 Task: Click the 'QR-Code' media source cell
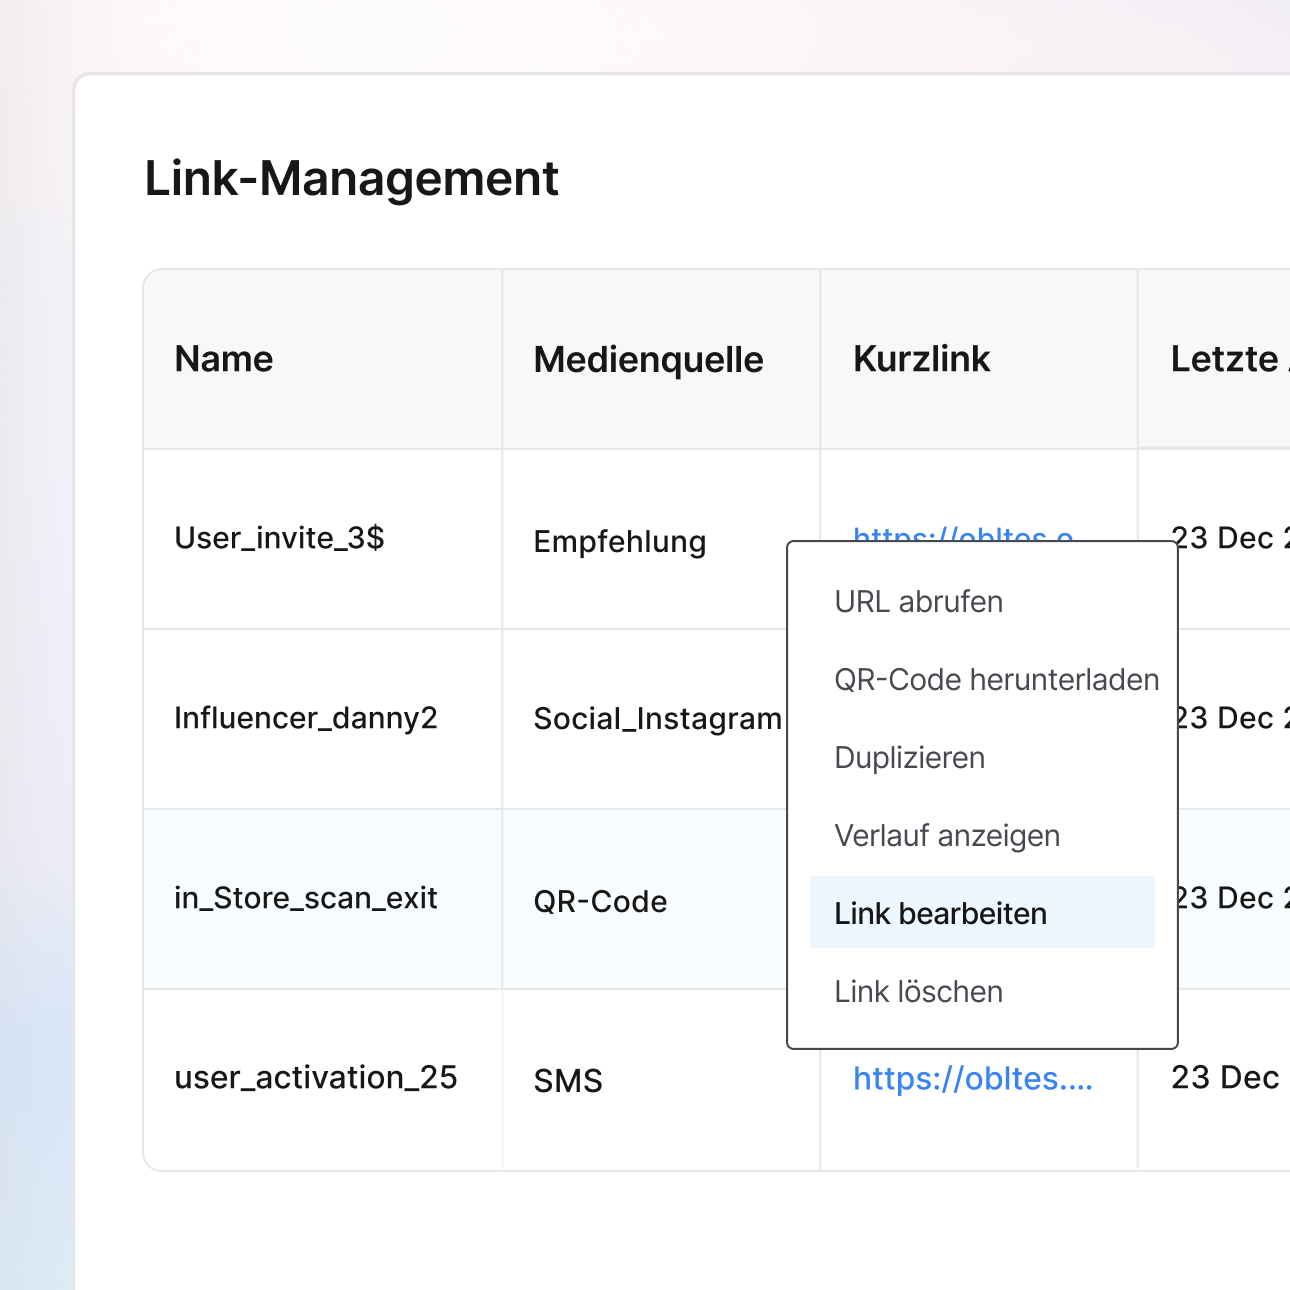click(600, 901)
